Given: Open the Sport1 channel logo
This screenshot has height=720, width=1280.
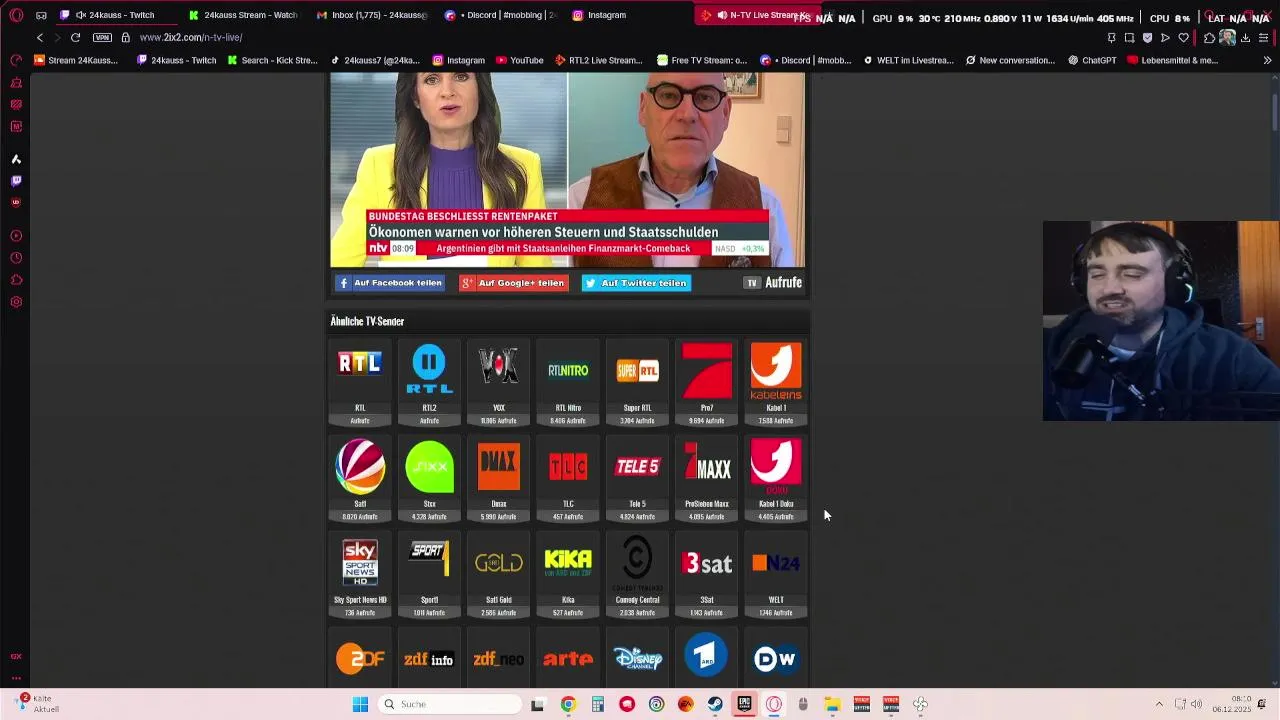Looking at the screenshot, I should click(429, 558).
